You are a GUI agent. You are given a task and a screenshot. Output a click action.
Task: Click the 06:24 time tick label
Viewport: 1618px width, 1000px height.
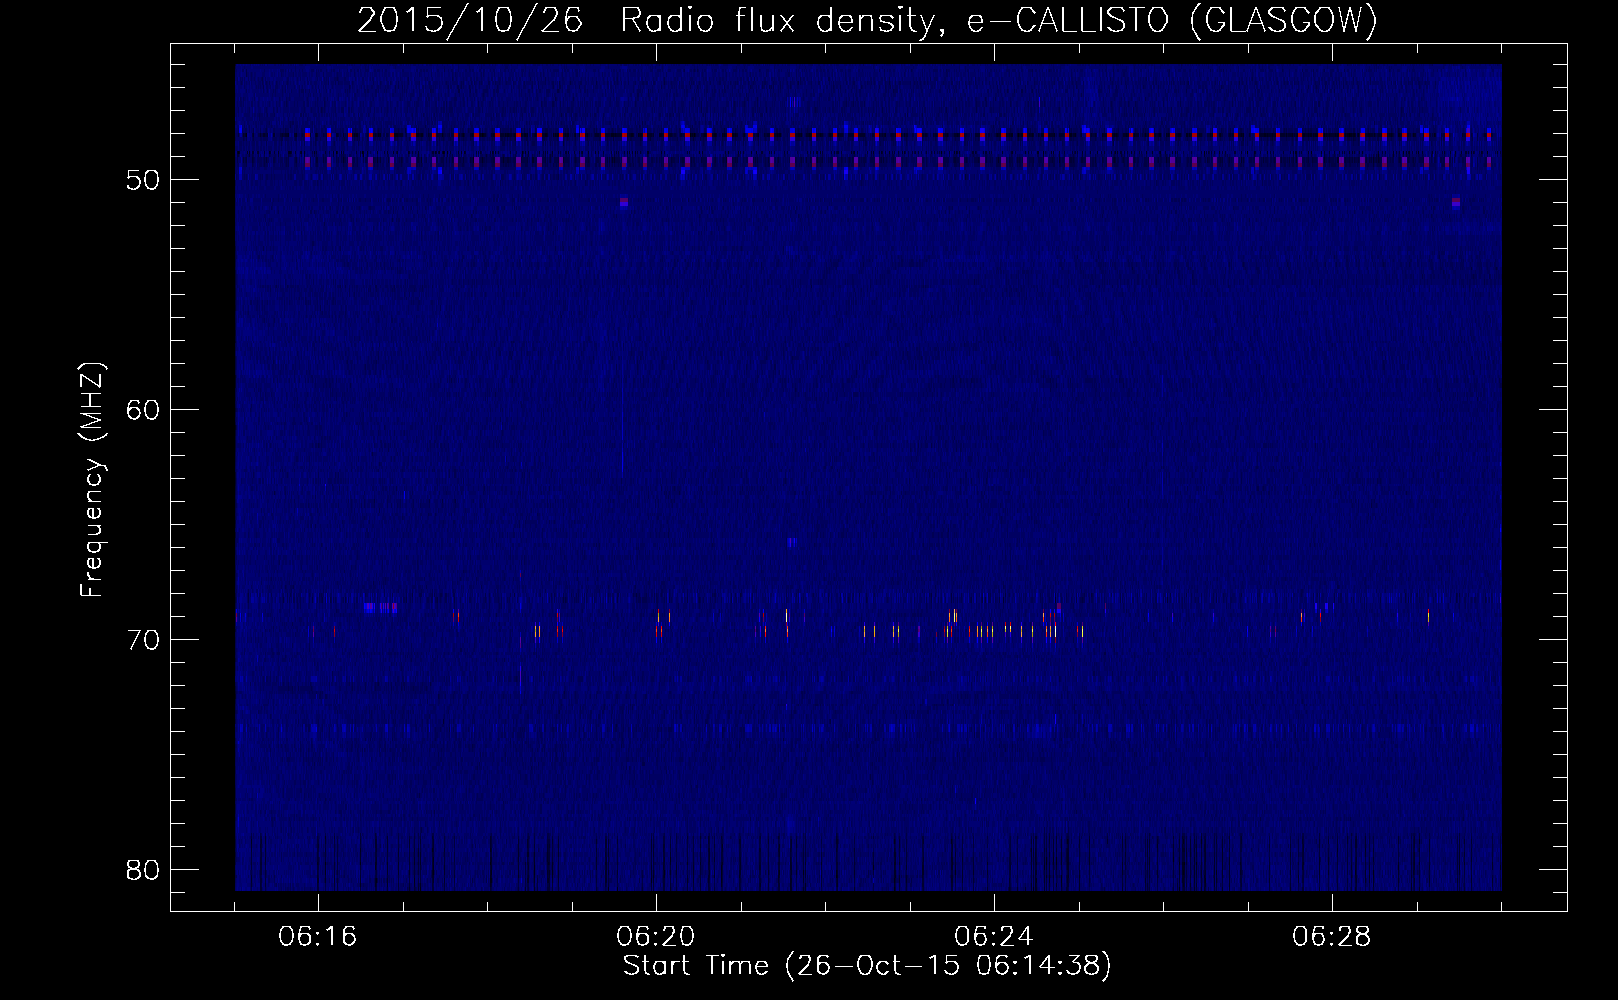click(x=994, y=937)
